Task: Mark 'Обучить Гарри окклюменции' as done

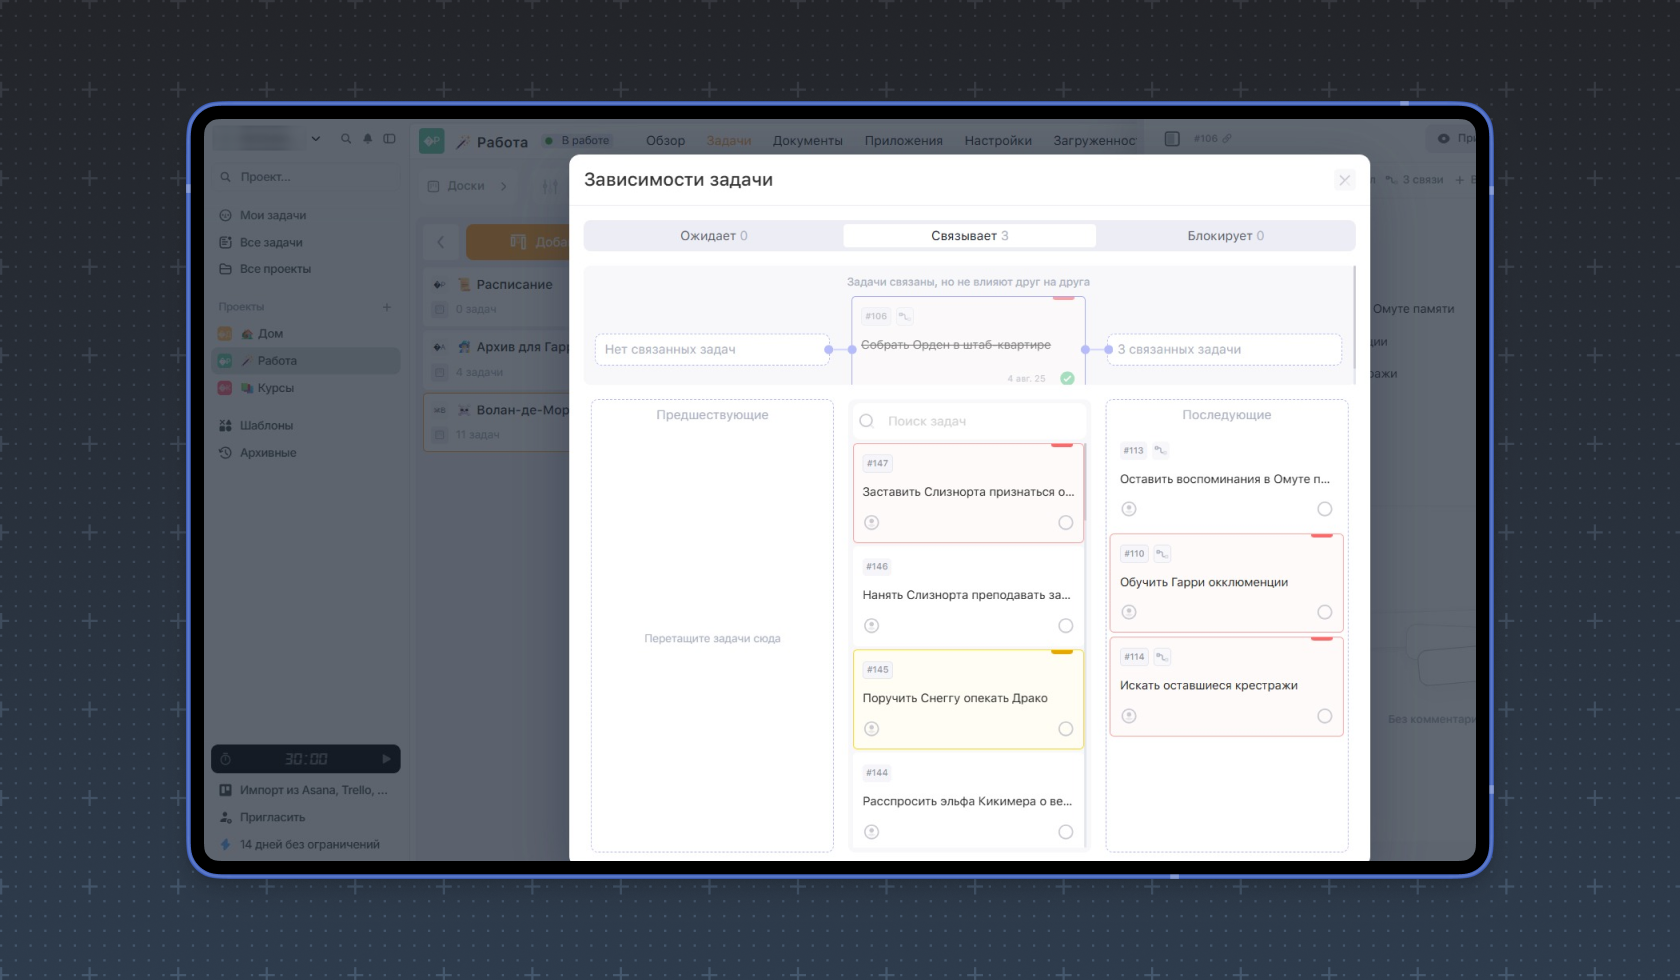Action: tap(1324, 612)
